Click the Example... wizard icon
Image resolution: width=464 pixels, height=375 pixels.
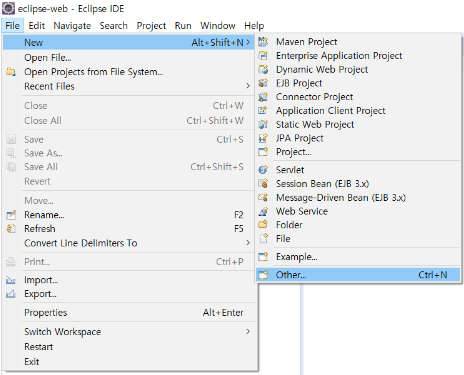(x=263, y=257)
